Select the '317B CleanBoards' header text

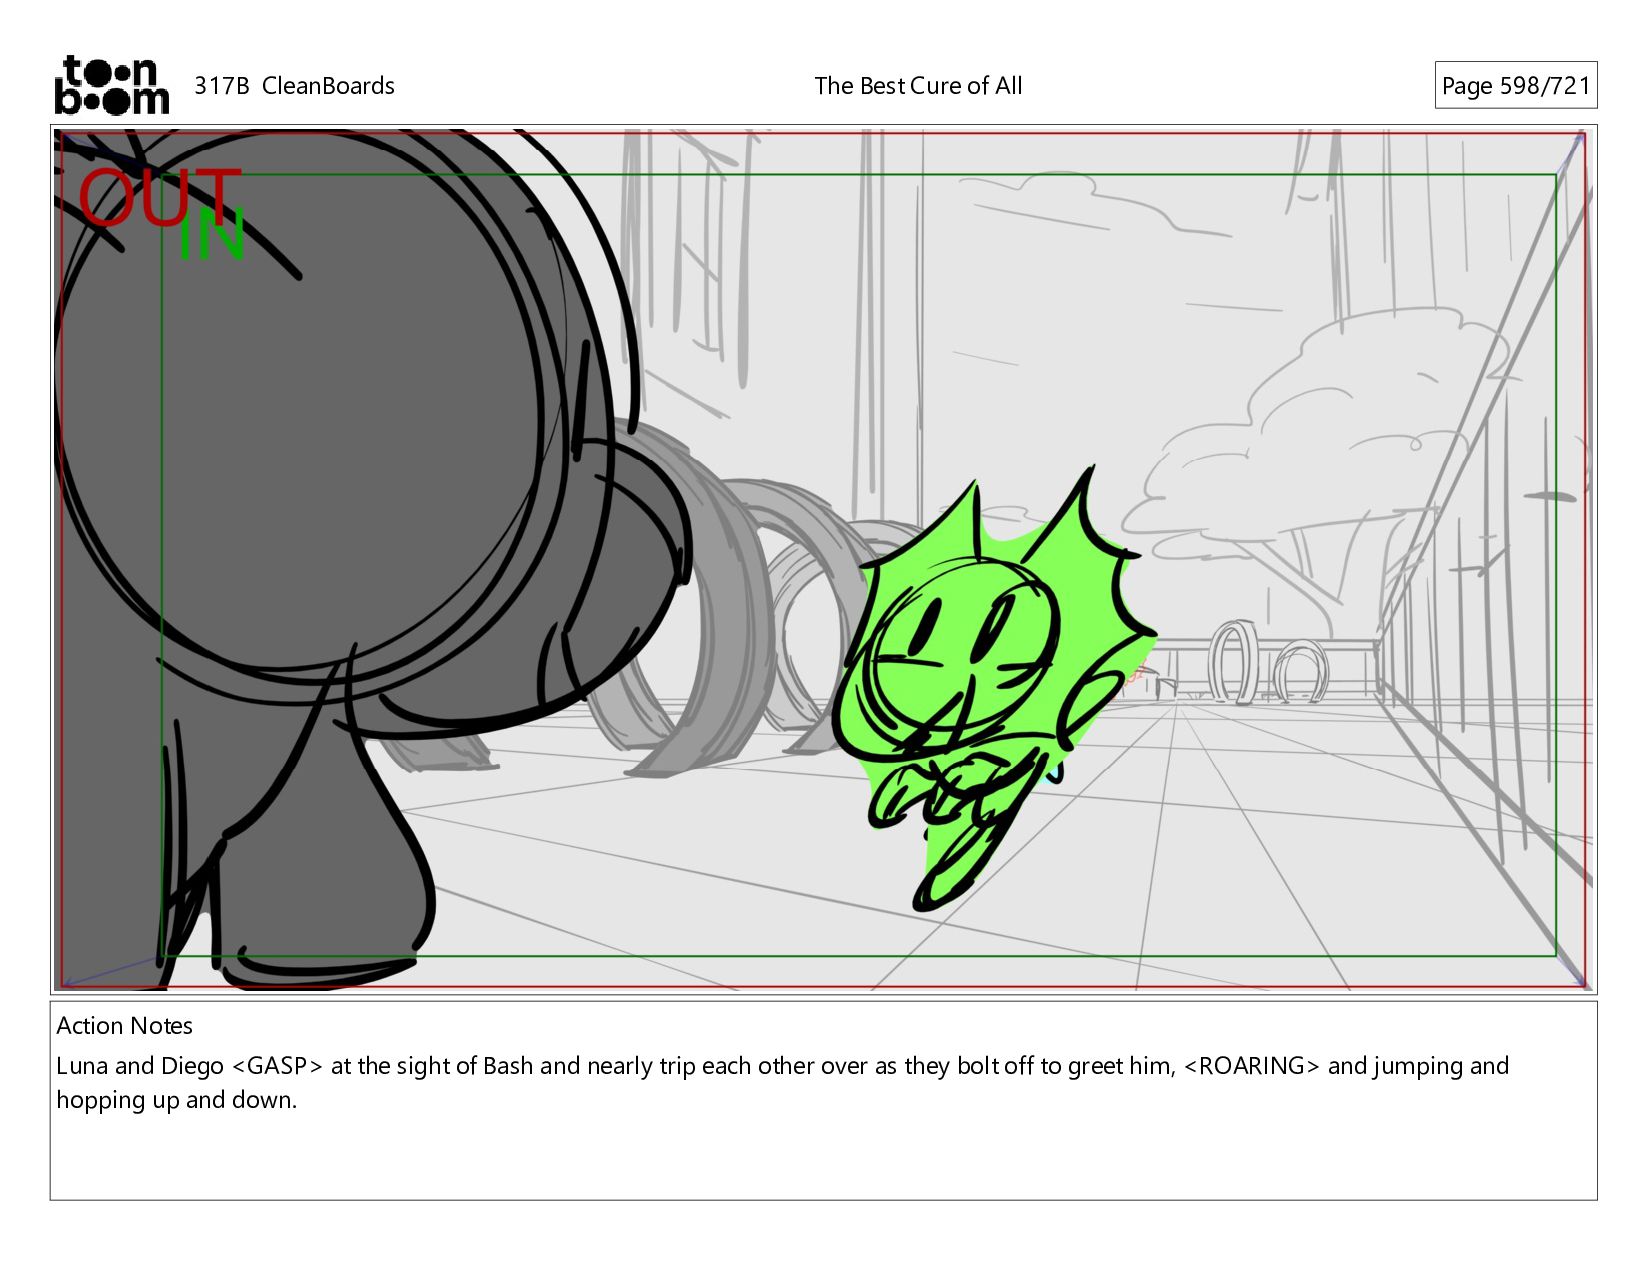[x=294, y=86]
